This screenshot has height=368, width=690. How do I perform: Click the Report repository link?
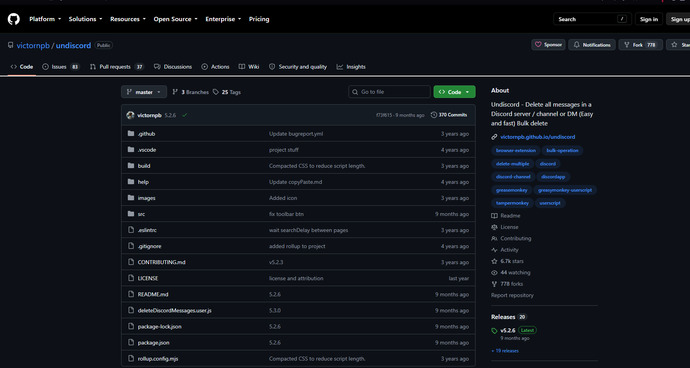512,295
